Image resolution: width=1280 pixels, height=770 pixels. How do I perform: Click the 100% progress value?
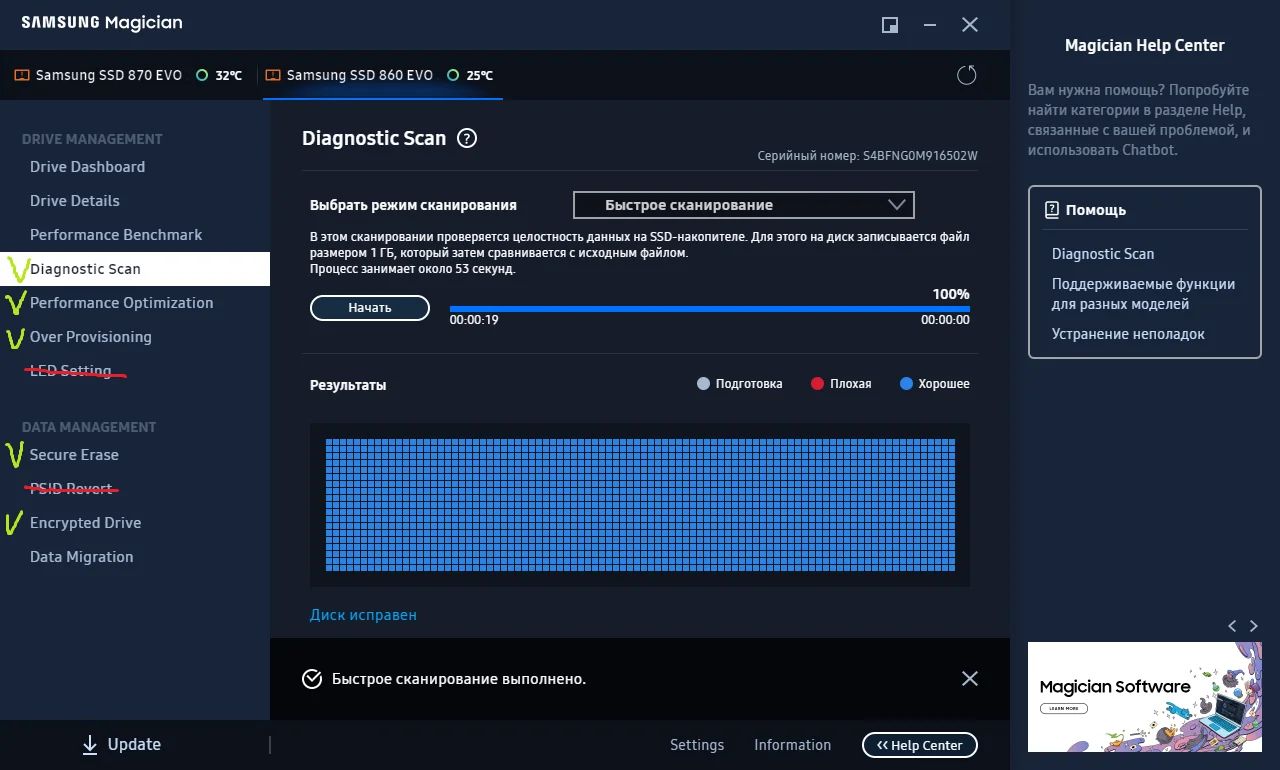[951, 294]
